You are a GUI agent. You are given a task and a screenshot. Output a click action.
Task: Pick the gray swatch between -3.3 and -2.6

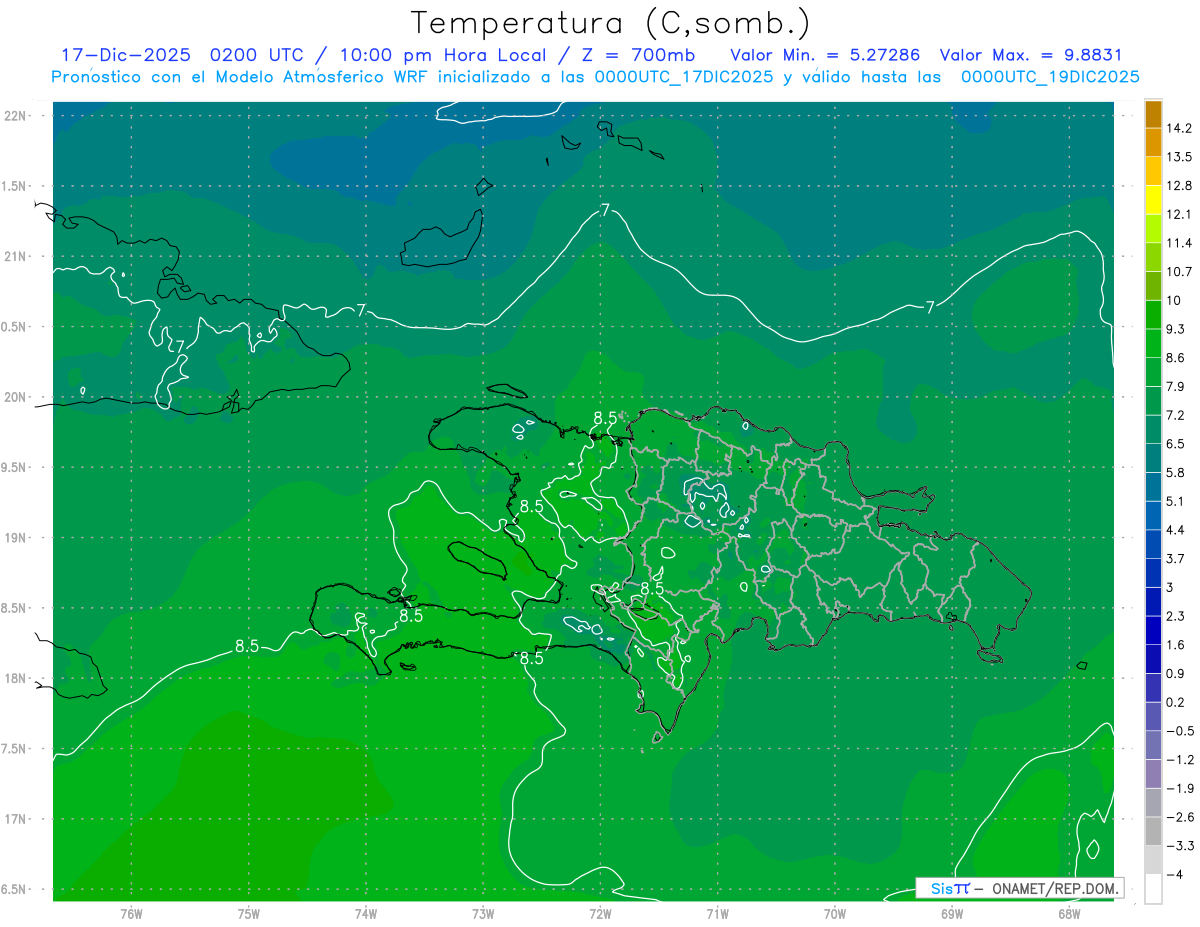click(x=1153, y=831)
